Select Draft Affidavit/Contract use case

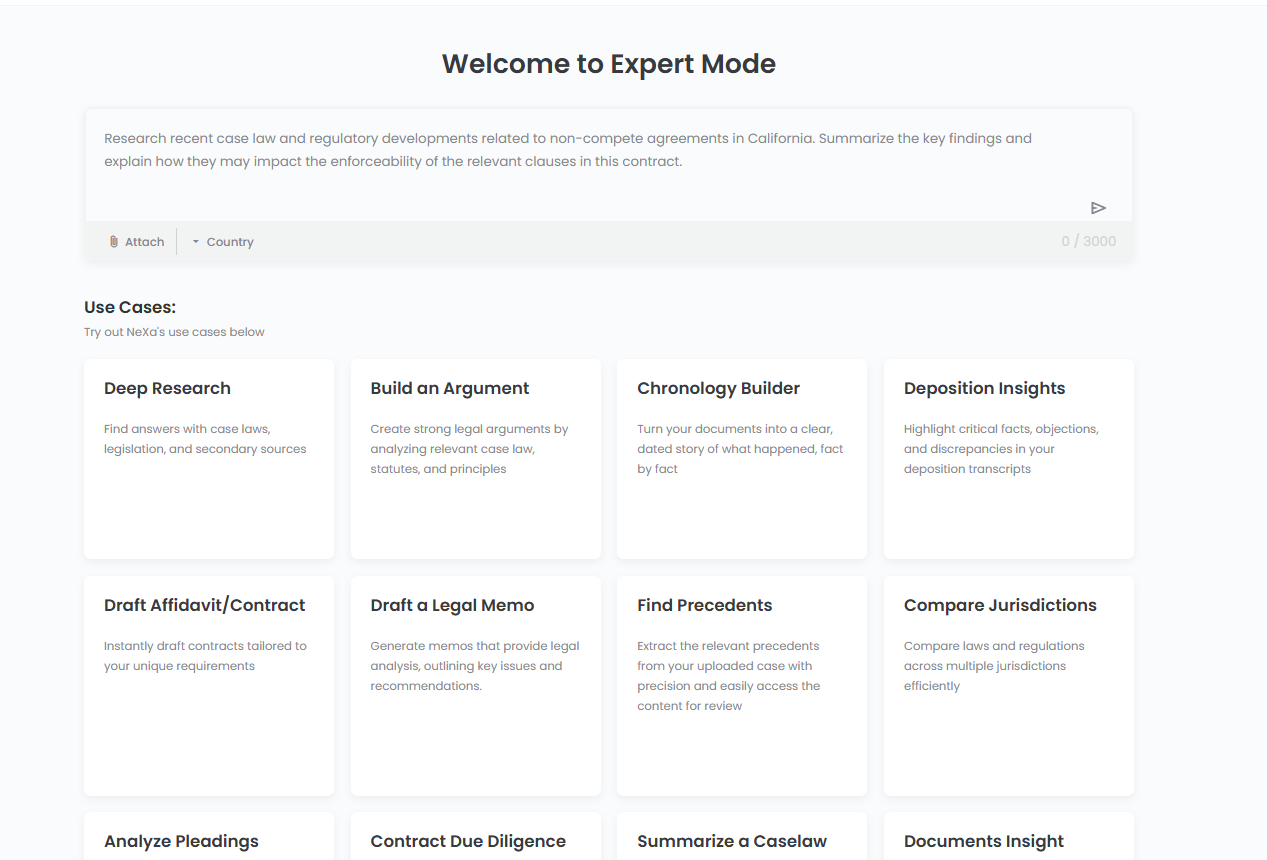coord(209,685)
